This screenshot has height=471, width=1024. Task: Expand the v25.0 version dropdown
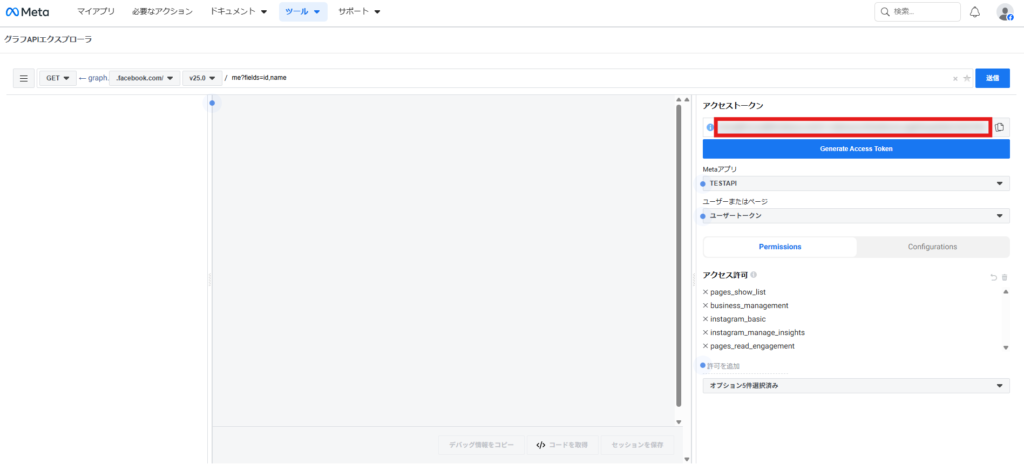tap(202, 78)
